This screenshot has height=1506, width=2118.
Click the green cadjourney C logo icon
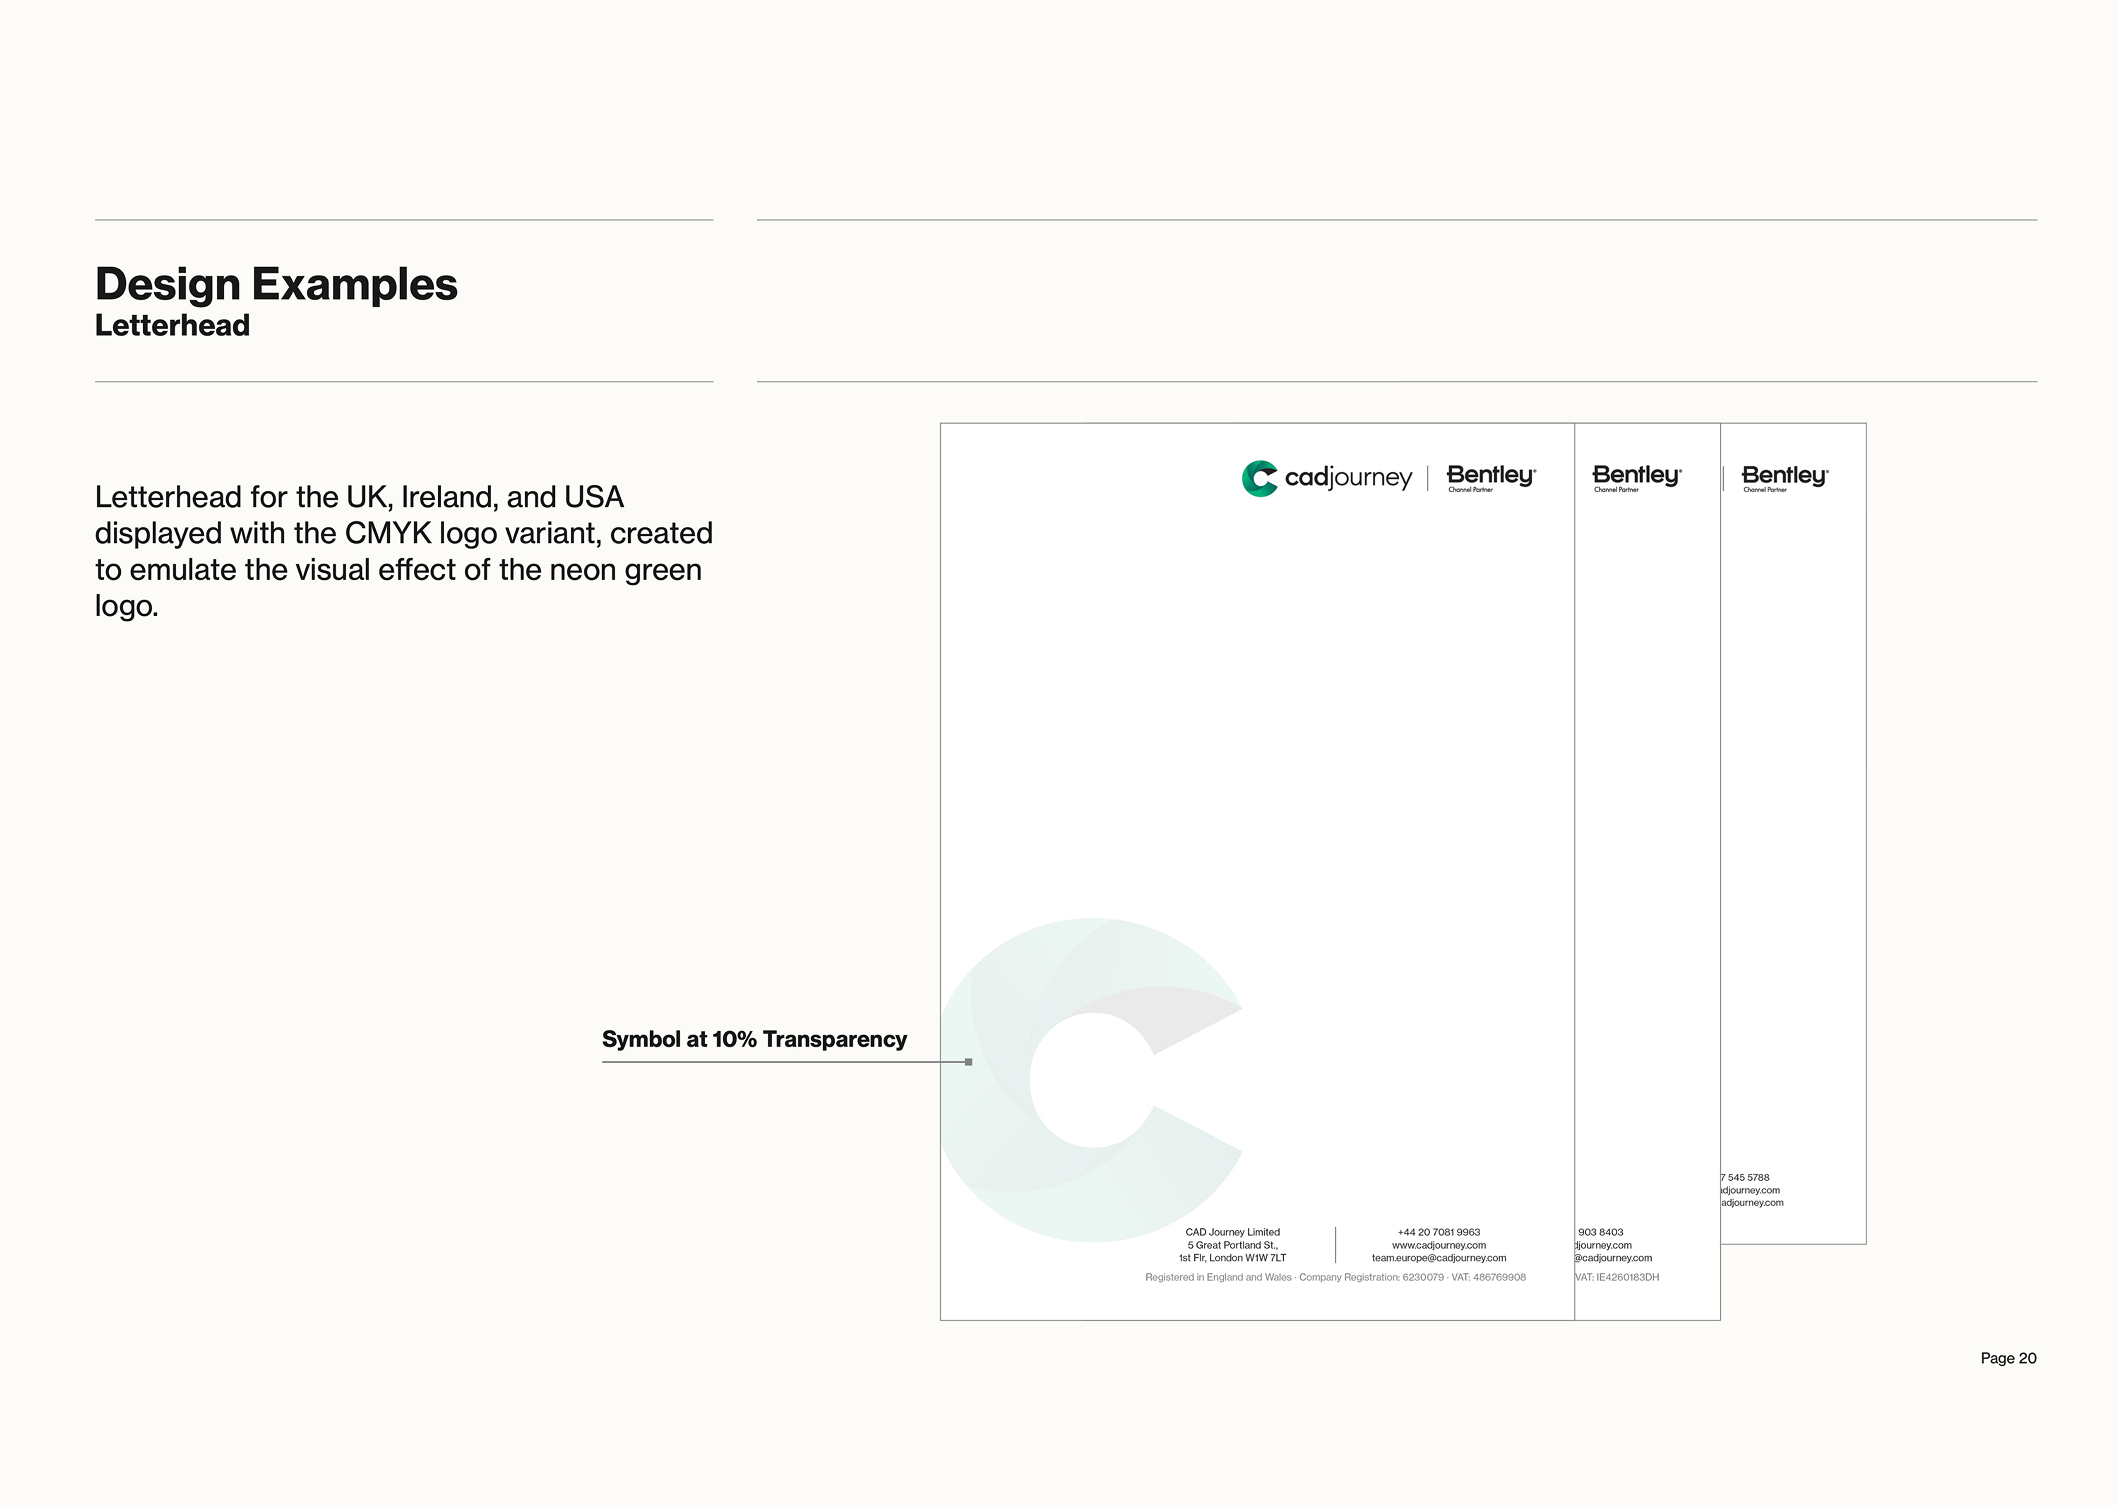[1259, 478]
